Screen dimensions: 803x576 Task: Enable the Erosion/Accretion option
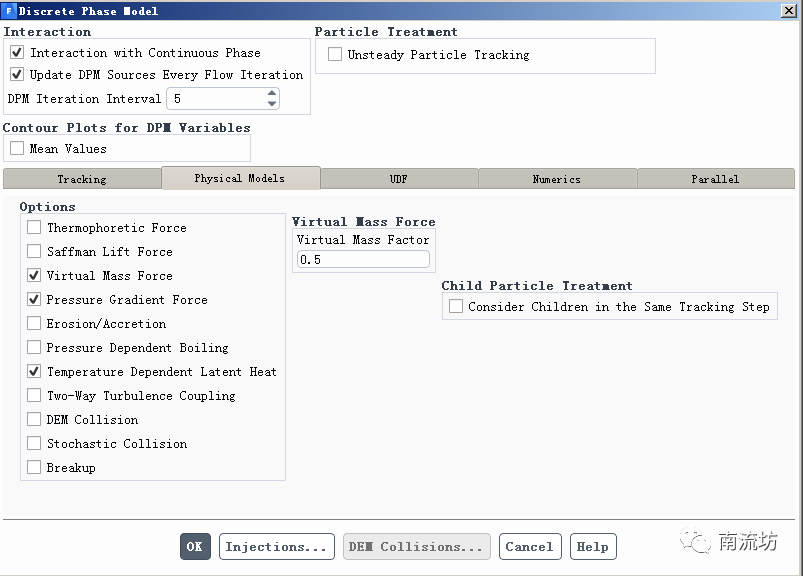pyautogui.click(x=34, y=324)
